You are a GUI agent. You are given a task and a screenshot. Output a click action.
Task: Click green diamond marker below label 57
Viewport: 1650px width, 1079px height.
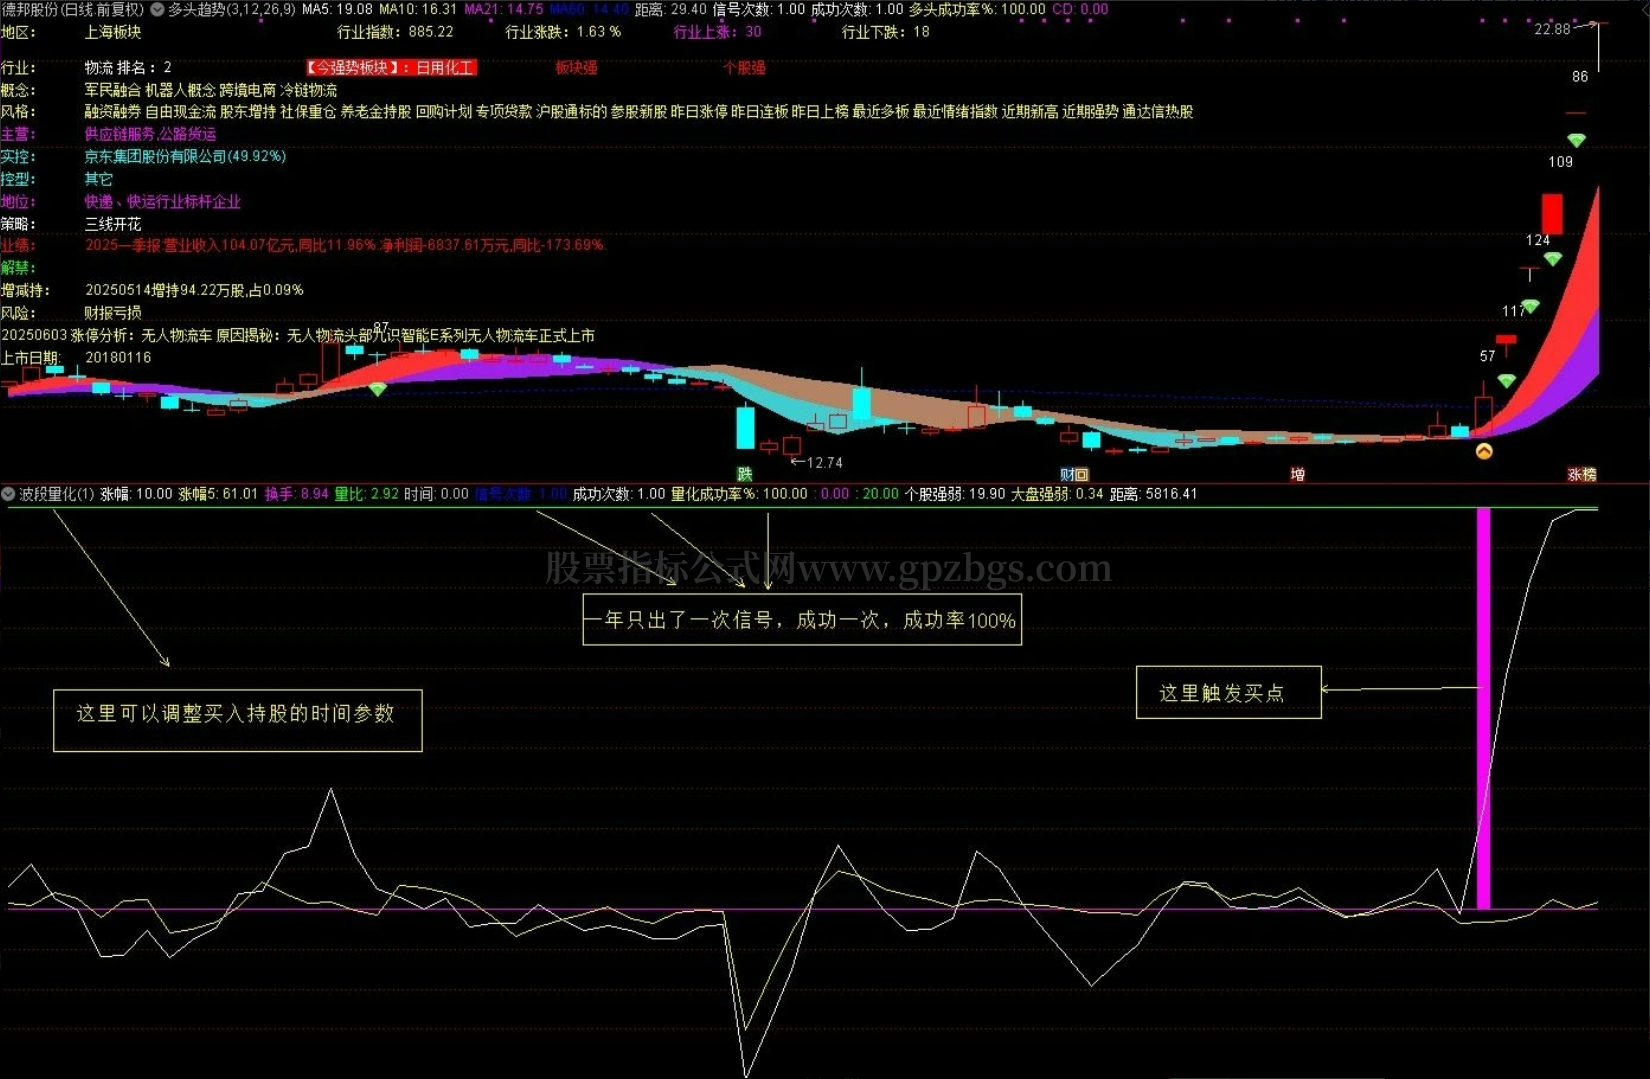1506,381
